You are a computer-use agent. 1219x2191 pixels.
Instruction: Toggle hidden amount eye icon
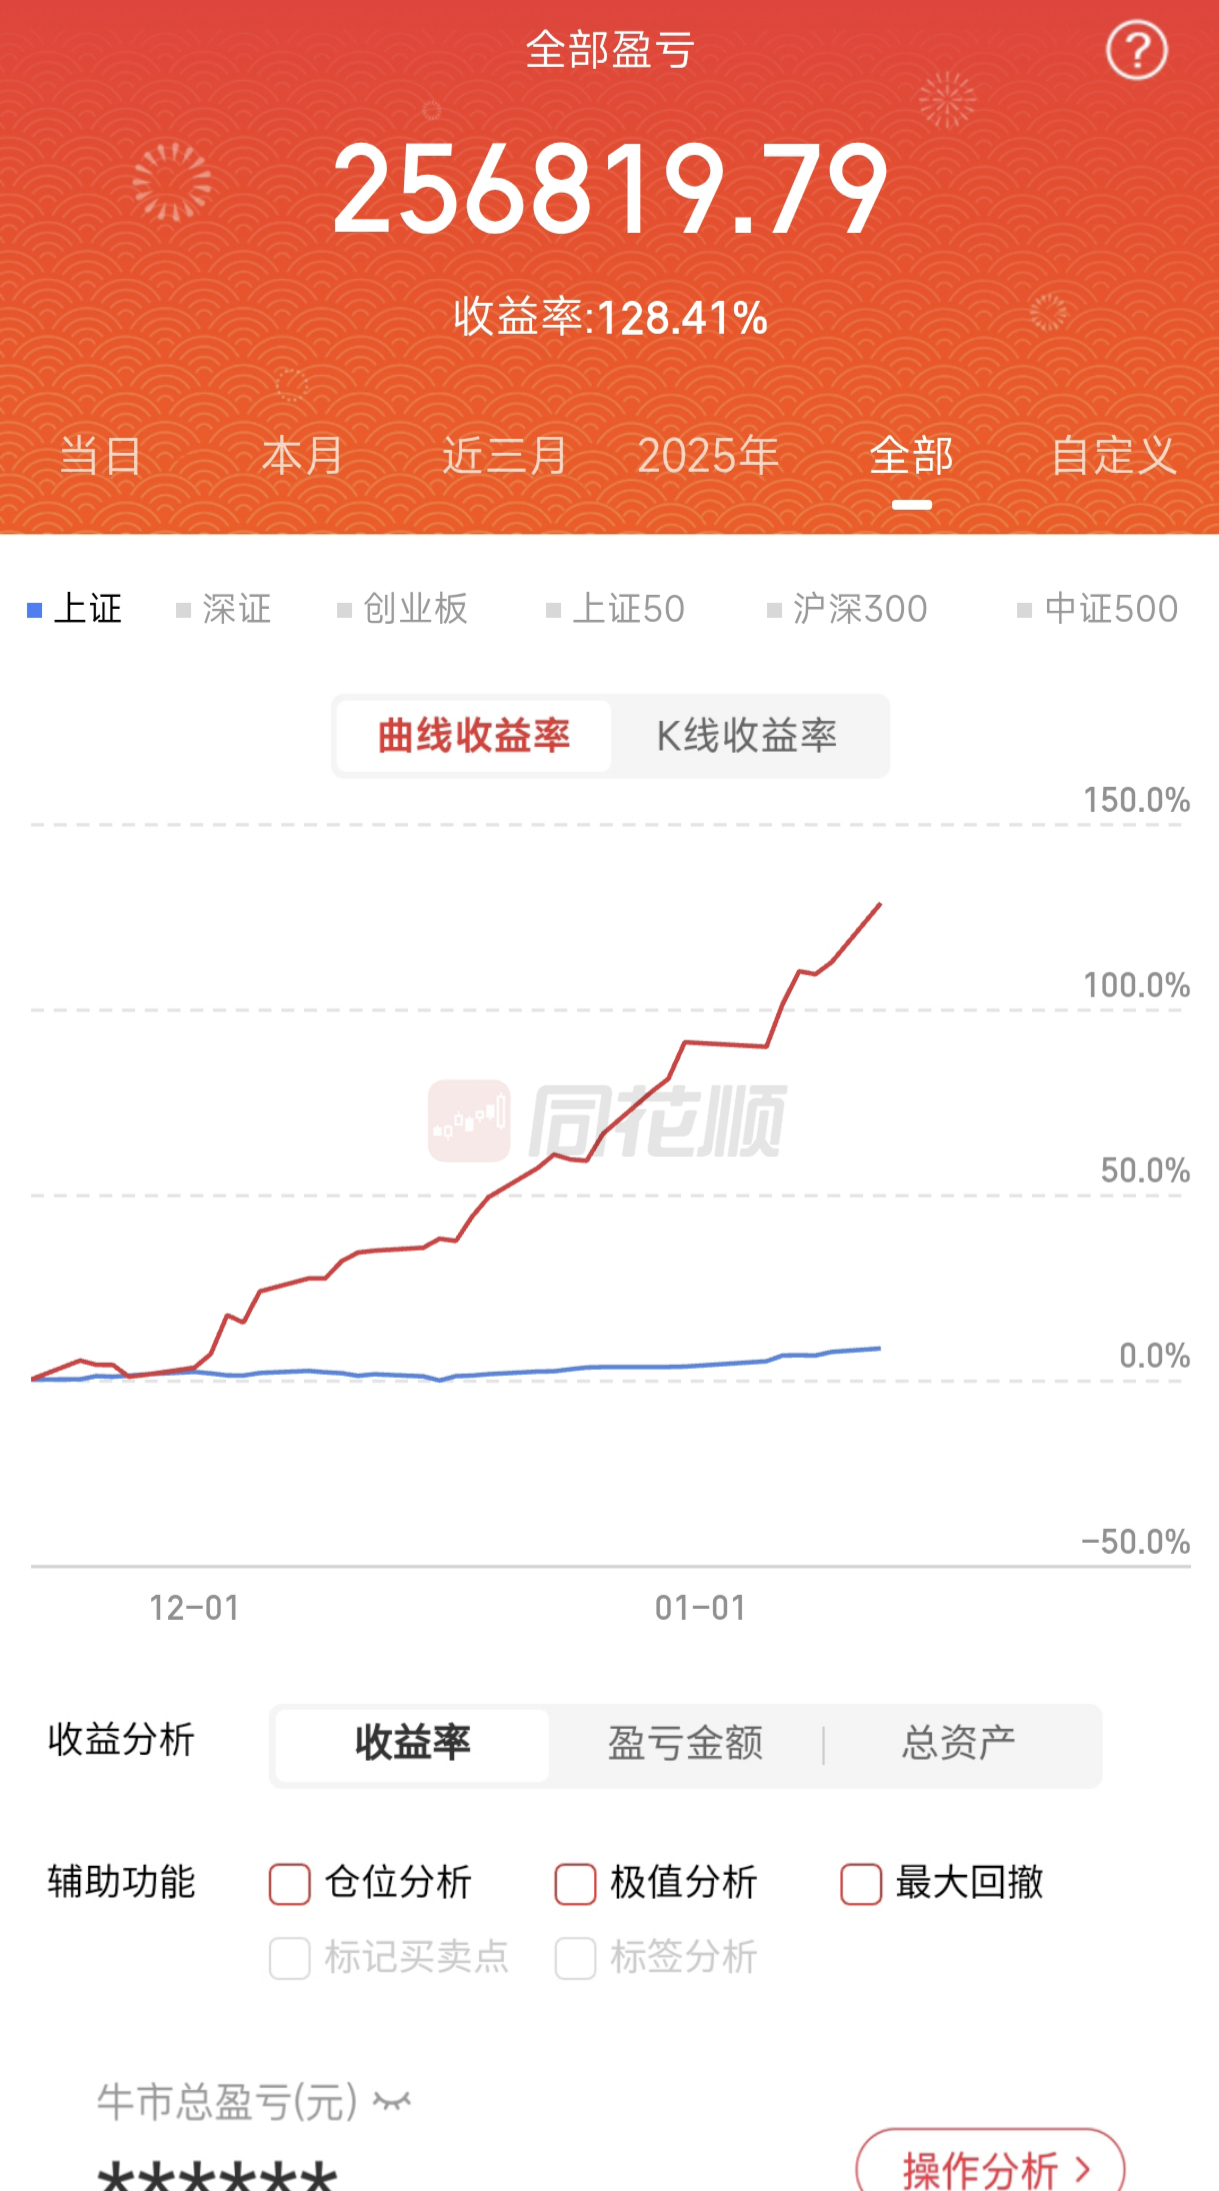tap(392, 2101)
